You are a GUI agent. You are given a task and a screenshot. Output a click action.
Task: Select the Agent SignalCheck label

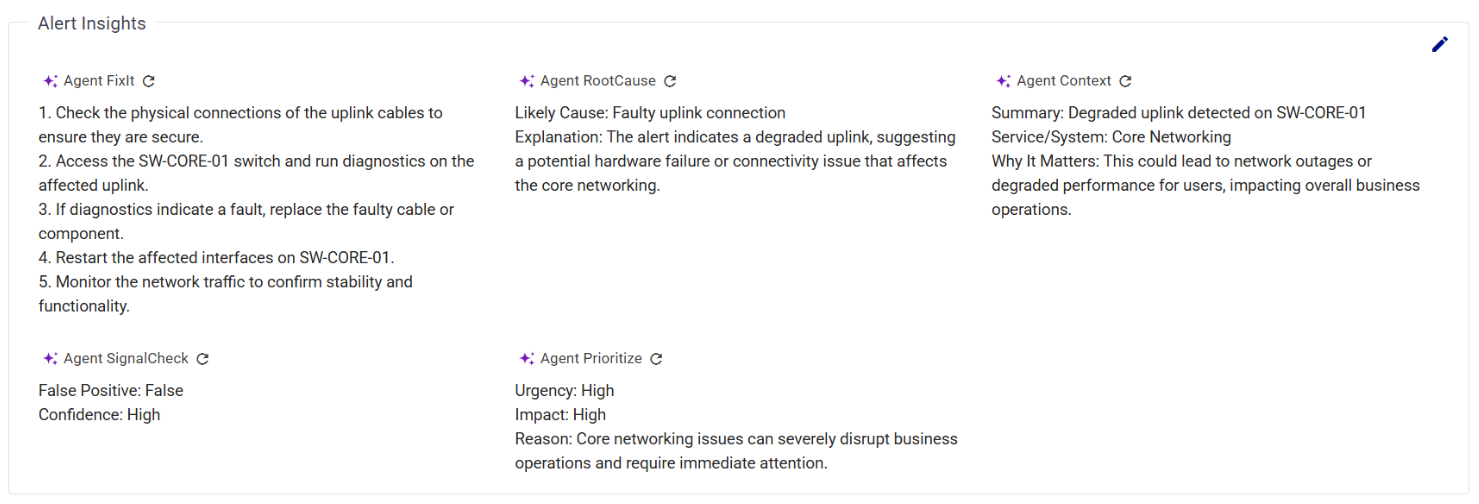tap(126, 359)
